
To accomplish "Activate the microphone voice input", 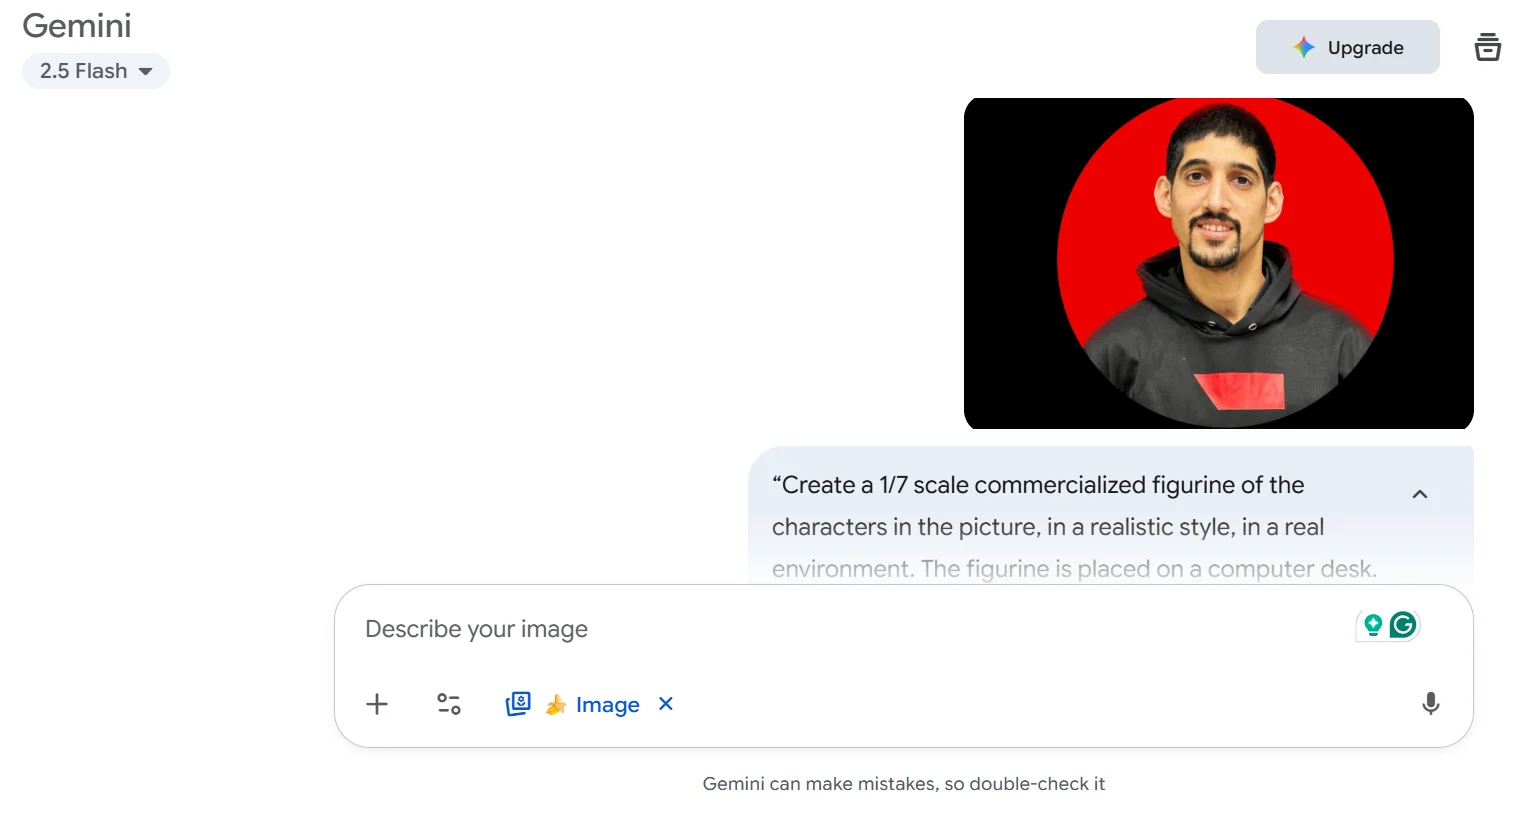I will click(1430, 704).
